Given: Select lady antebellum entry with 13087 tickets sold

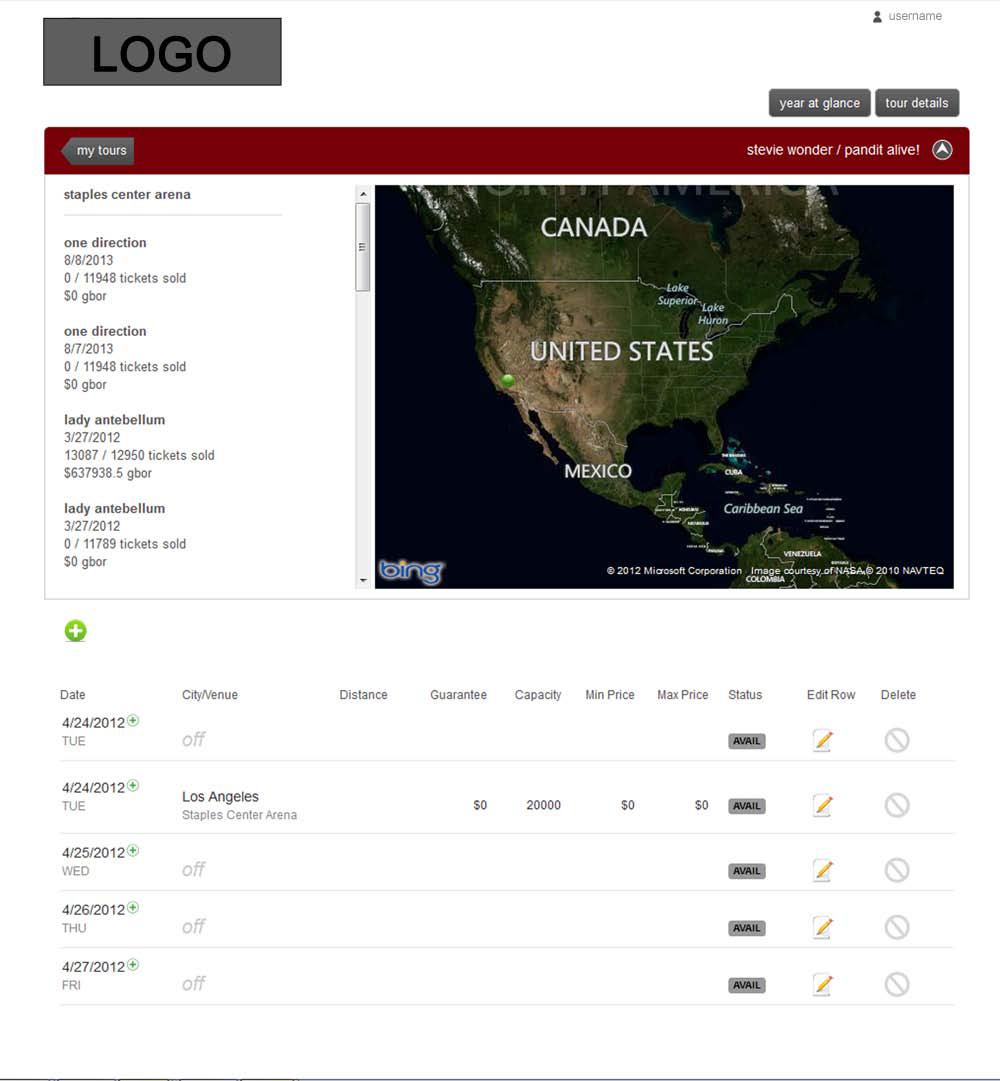Looking at the screenshot, I should [x=139, y=446].
